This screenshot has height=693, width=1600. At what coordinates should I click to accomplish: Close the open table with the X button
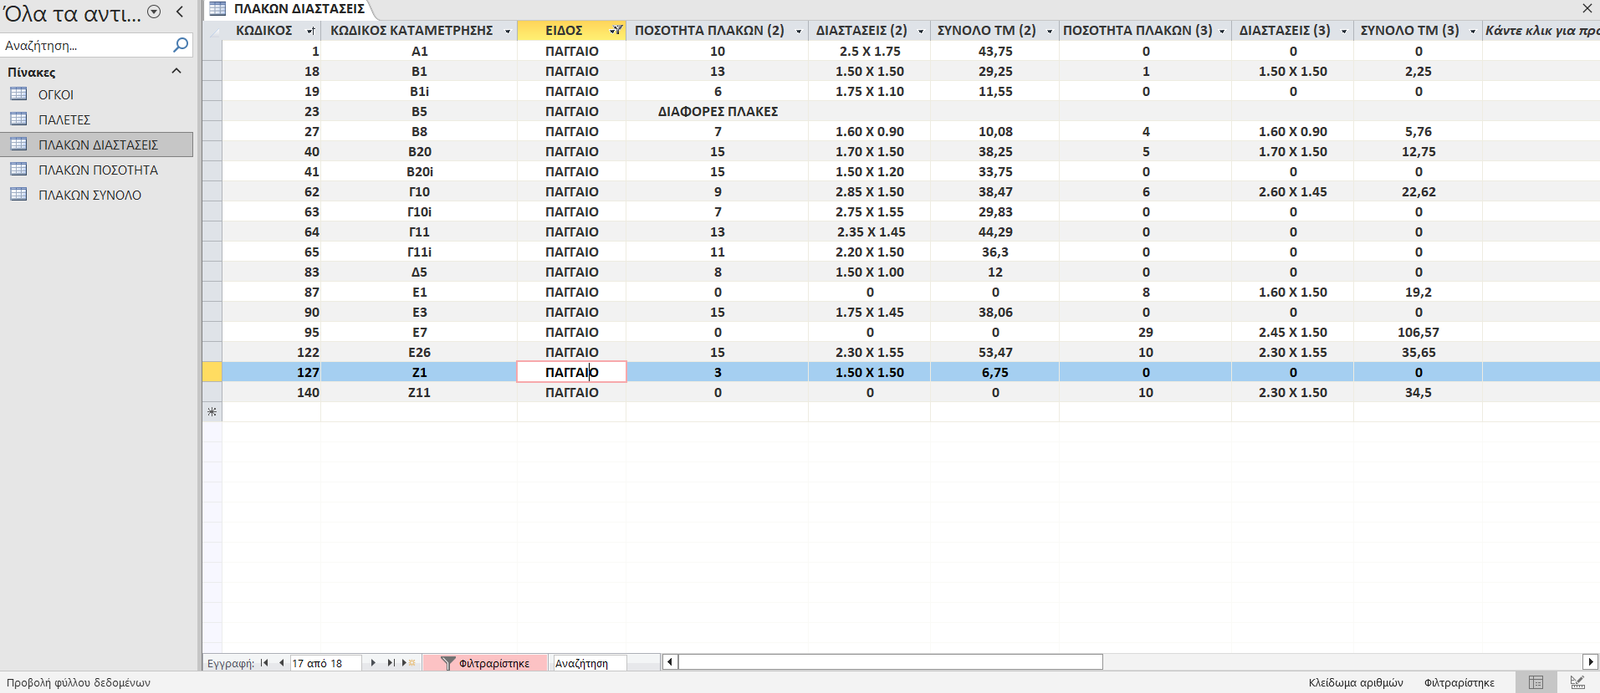[1587, 9]
